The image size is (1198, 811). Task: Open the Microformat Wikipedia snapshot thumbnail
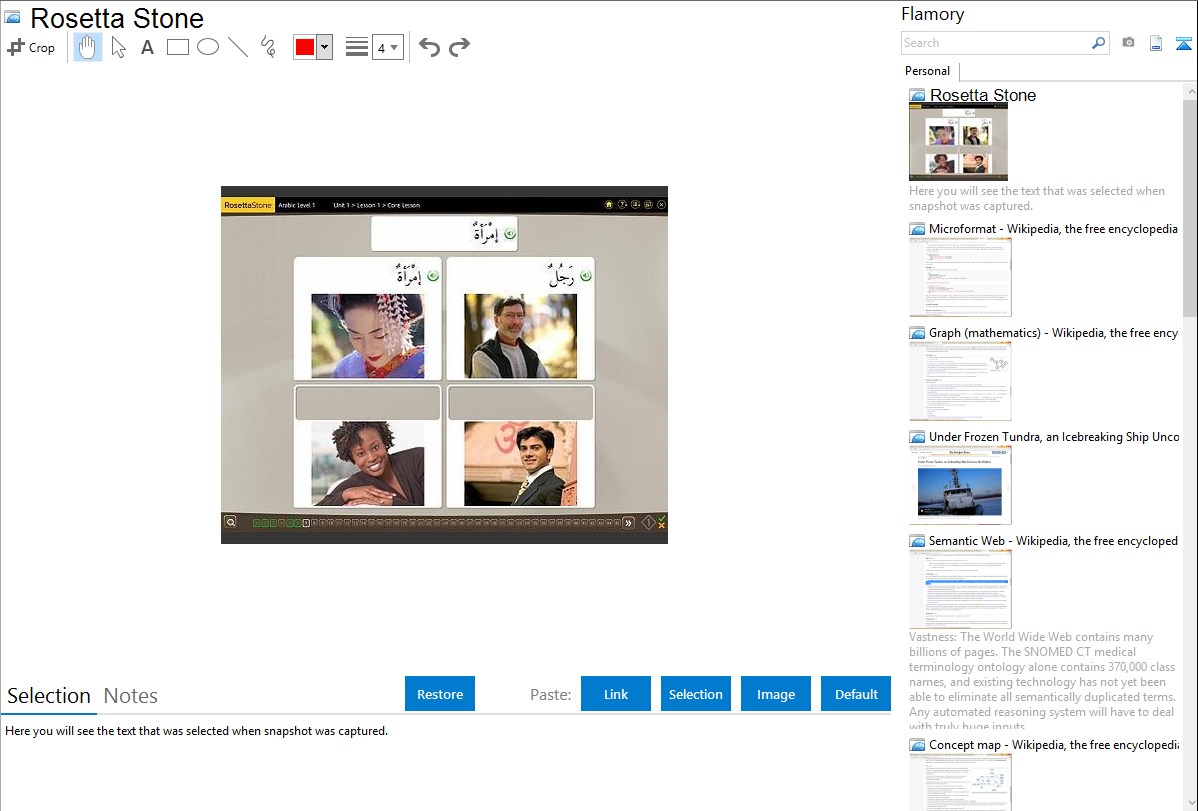(x=960, y=277)
